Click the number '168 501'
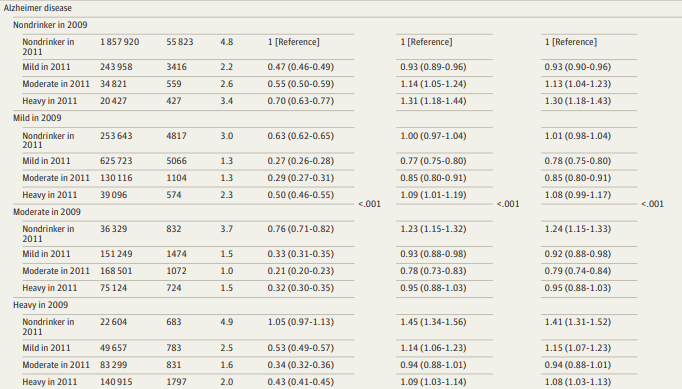The height and width of the screenshot is (389, 682). pos(116,271)
